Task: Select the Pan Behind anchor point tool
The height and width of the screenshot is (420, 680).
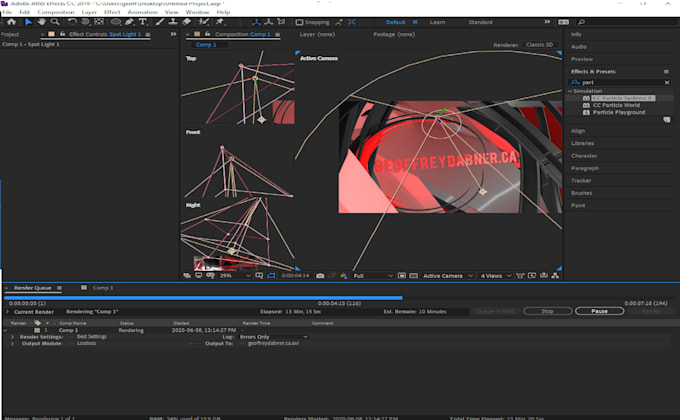Action: coord(99,22)
